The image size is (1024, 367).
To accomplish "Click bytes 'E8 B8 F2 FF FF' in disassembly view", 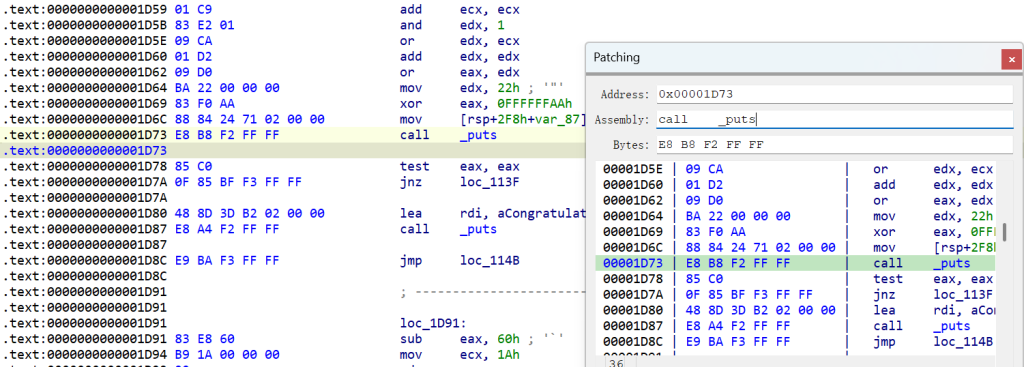I will [x=228, y=135].
